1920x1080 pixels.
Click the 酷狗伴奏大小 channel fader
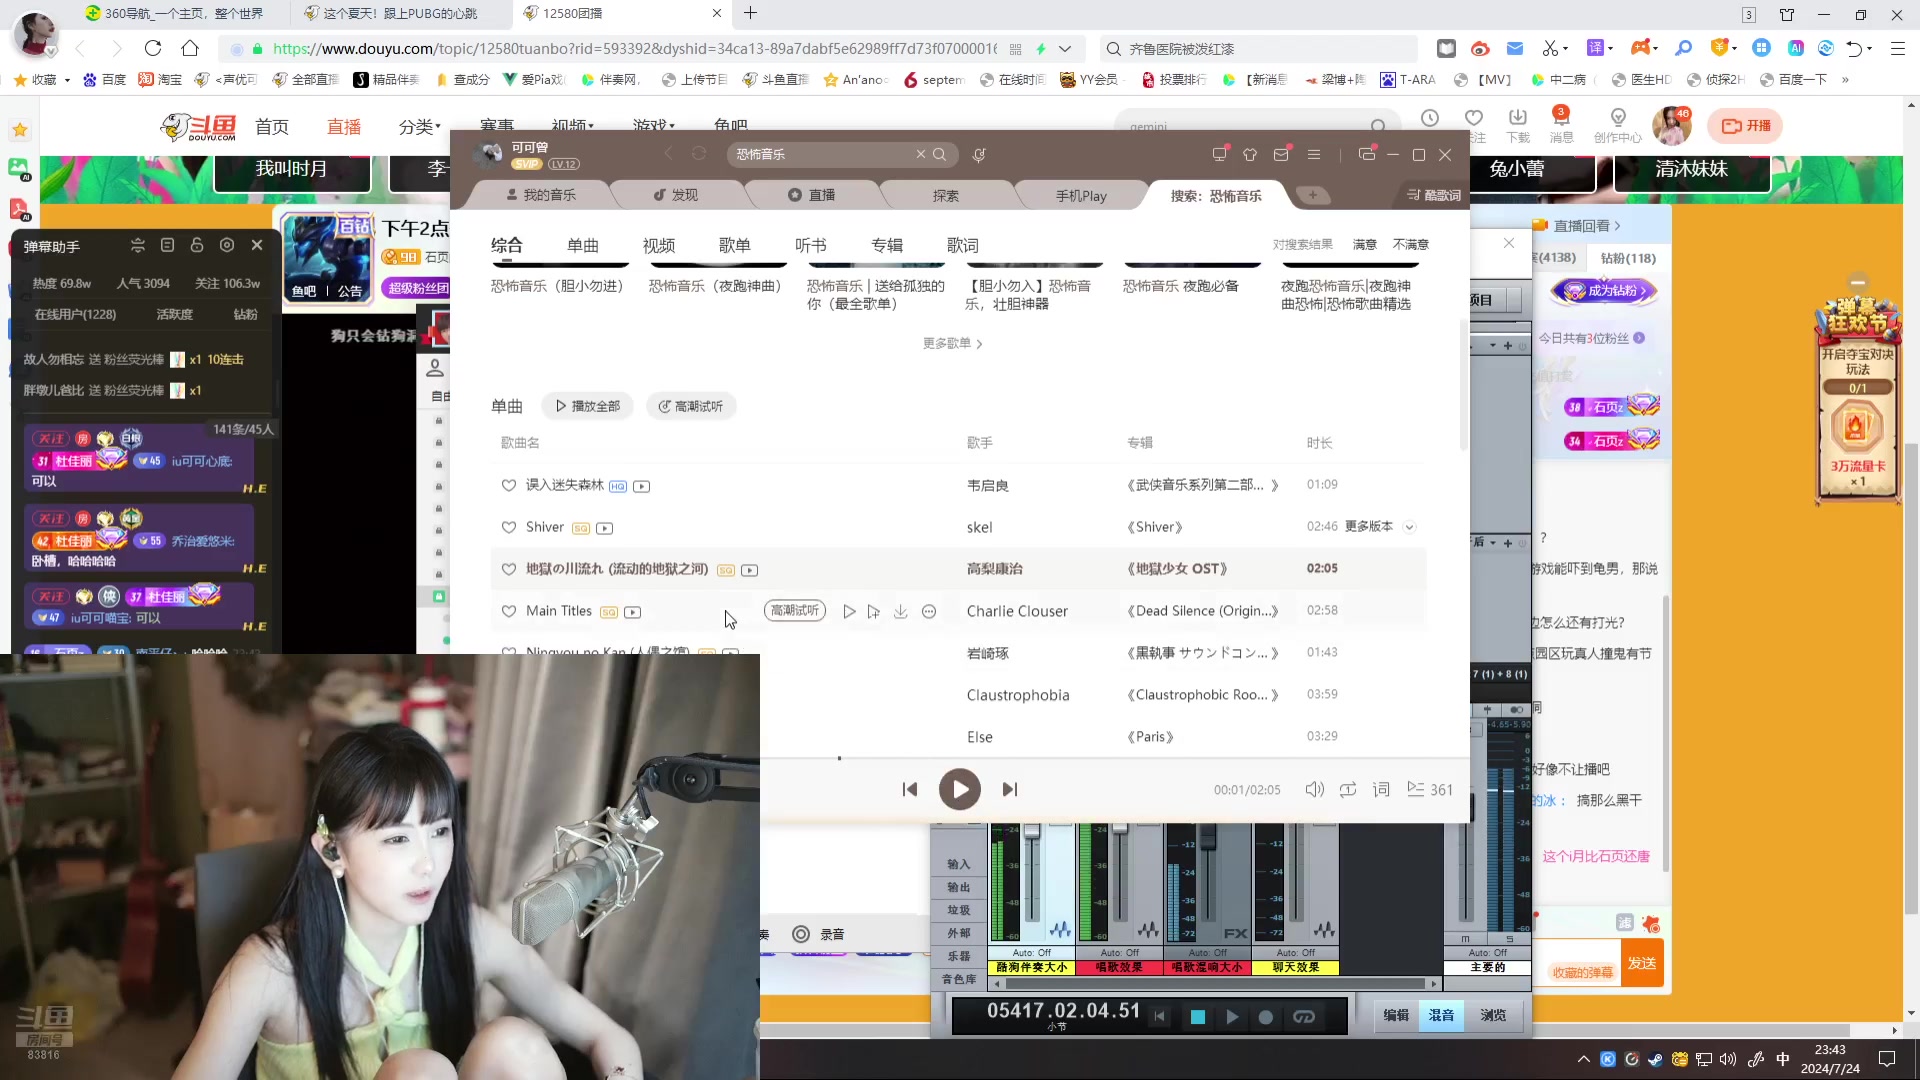pos(1032,832)
